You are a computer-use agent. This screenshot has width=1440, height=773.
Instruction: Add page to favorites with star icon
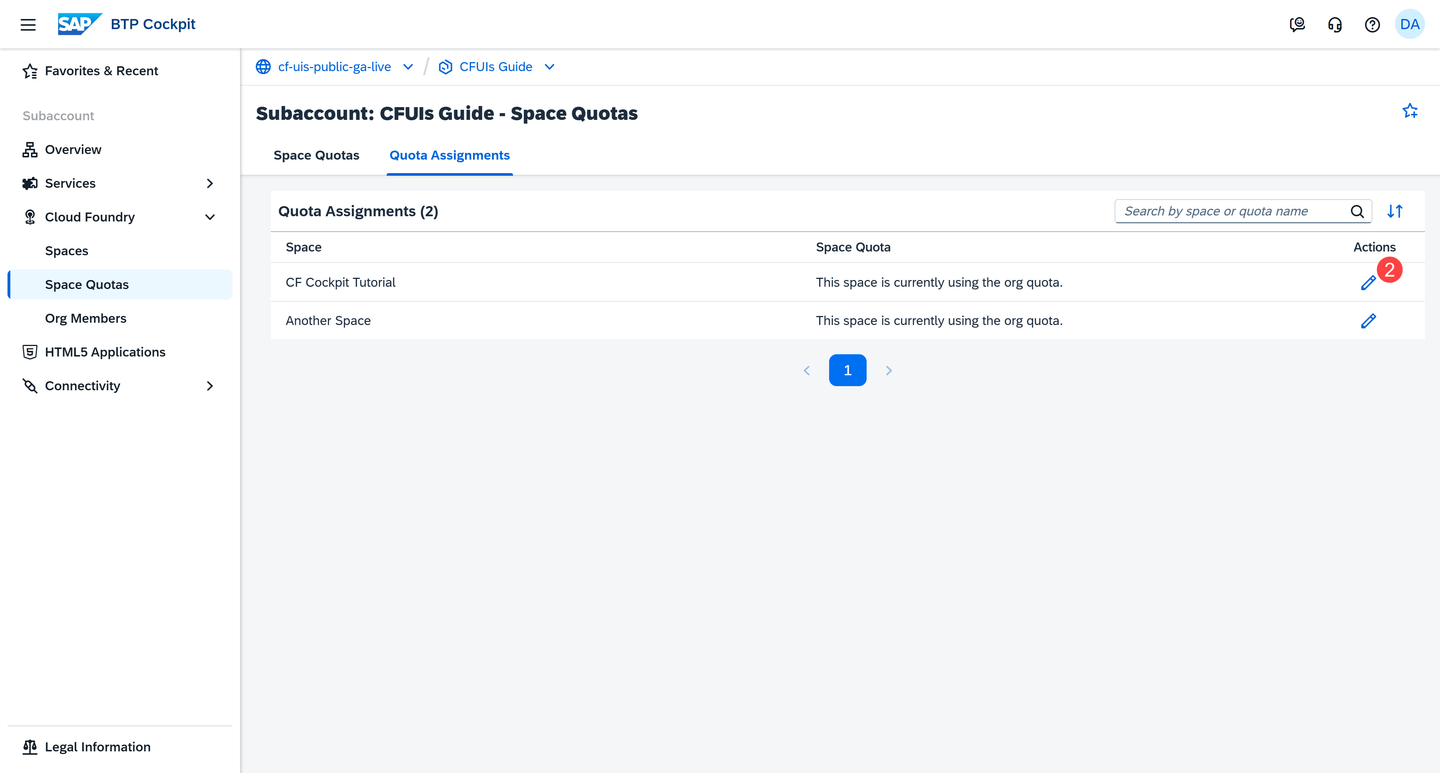coord(1410,111)
